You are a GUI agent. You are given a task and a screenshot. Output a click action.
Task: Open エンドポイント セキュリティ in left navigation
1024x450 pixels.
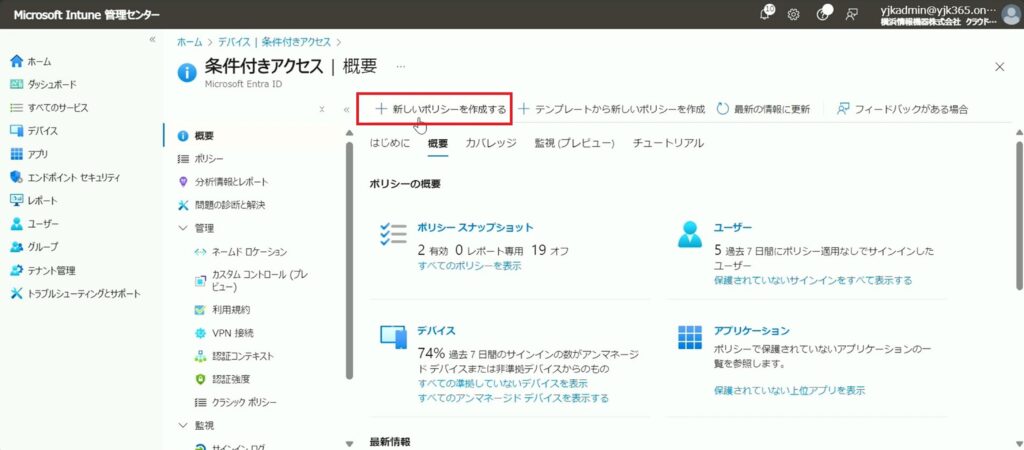click(65, 177)
